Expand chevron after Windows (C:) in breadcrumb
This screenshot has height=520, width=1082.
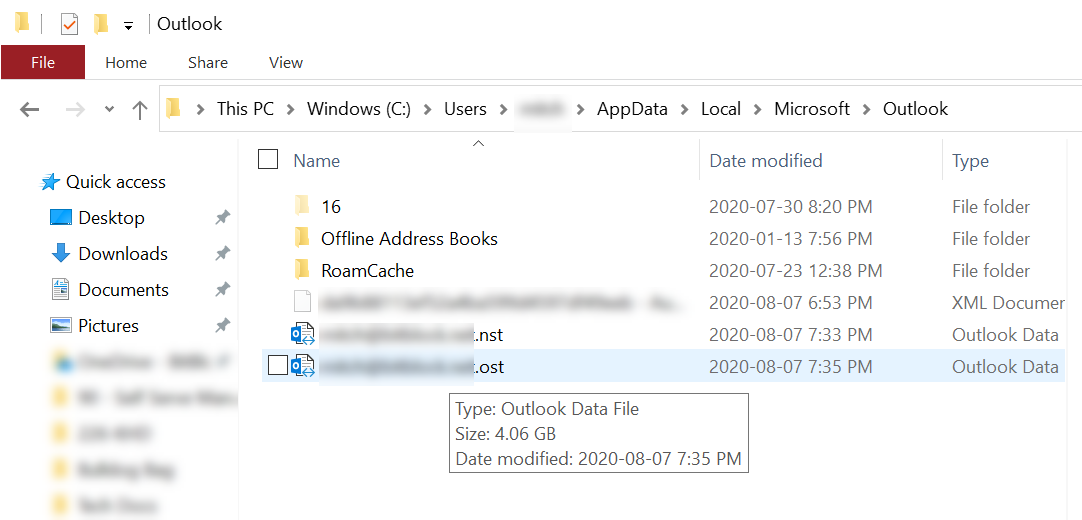click(x=428, y=109)
